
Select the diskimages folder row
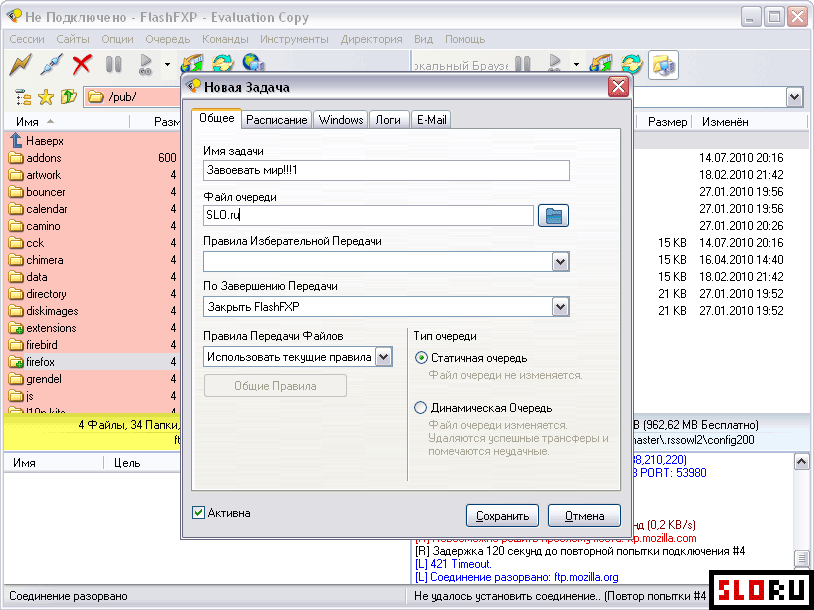93,311
